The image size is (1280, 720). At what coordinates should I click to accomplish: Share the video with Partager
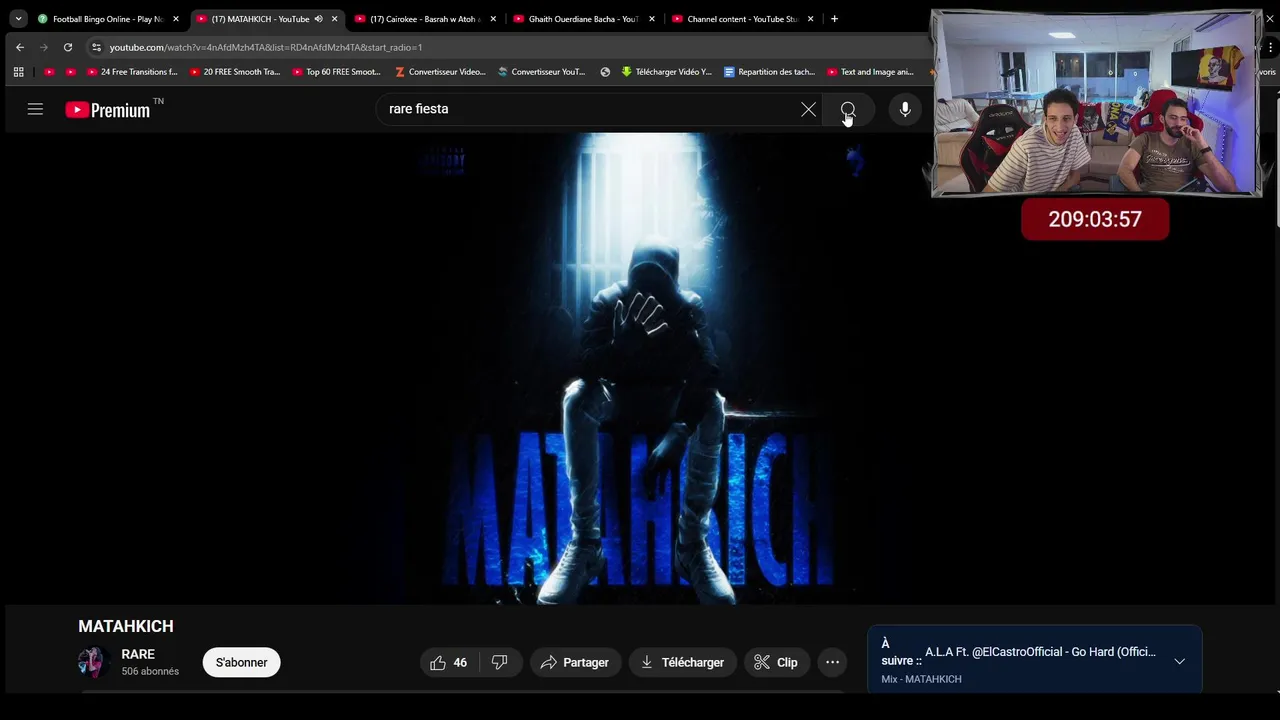coord(575,662)
